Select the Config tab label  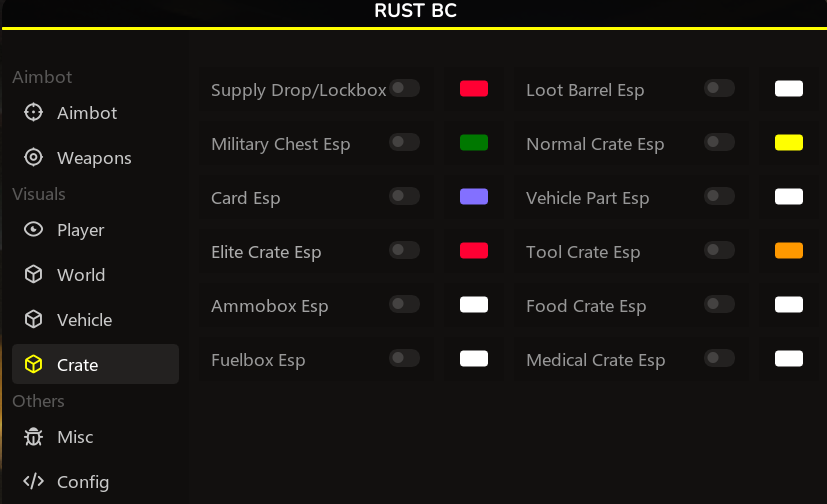click(83, 482)
